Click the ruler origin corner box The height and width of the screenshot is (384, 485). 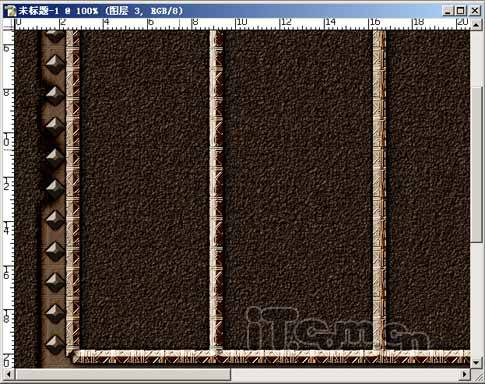8,25
